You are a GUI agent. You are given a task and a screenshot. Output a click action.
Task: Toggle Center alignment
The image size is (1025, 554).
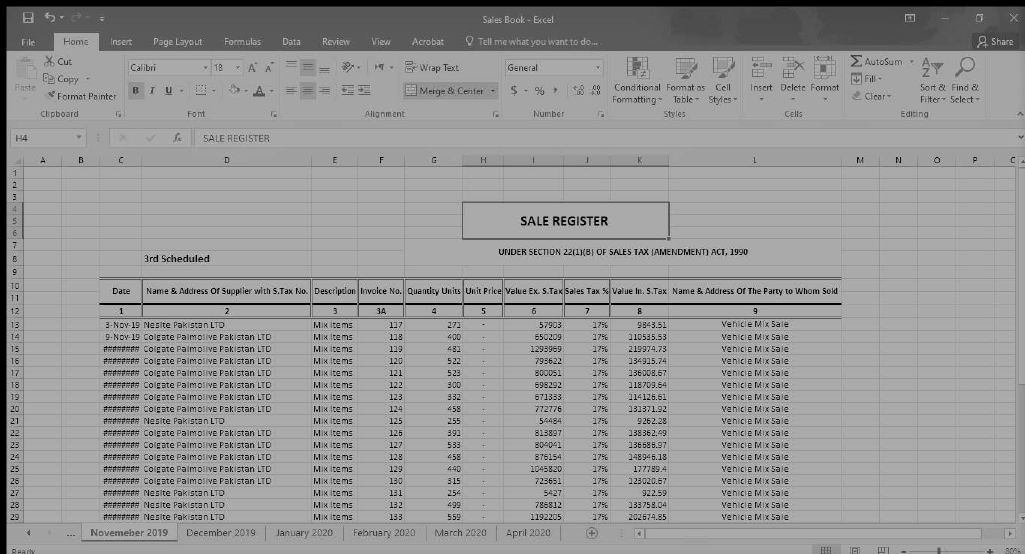pos(307,90)
